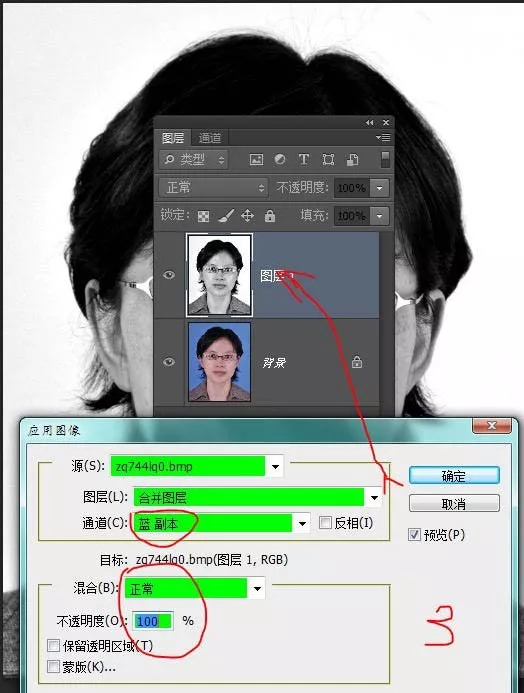This screenshot has height=693, width=524.
Task: Filter layers by smart object icon
Action: point(352,160)
